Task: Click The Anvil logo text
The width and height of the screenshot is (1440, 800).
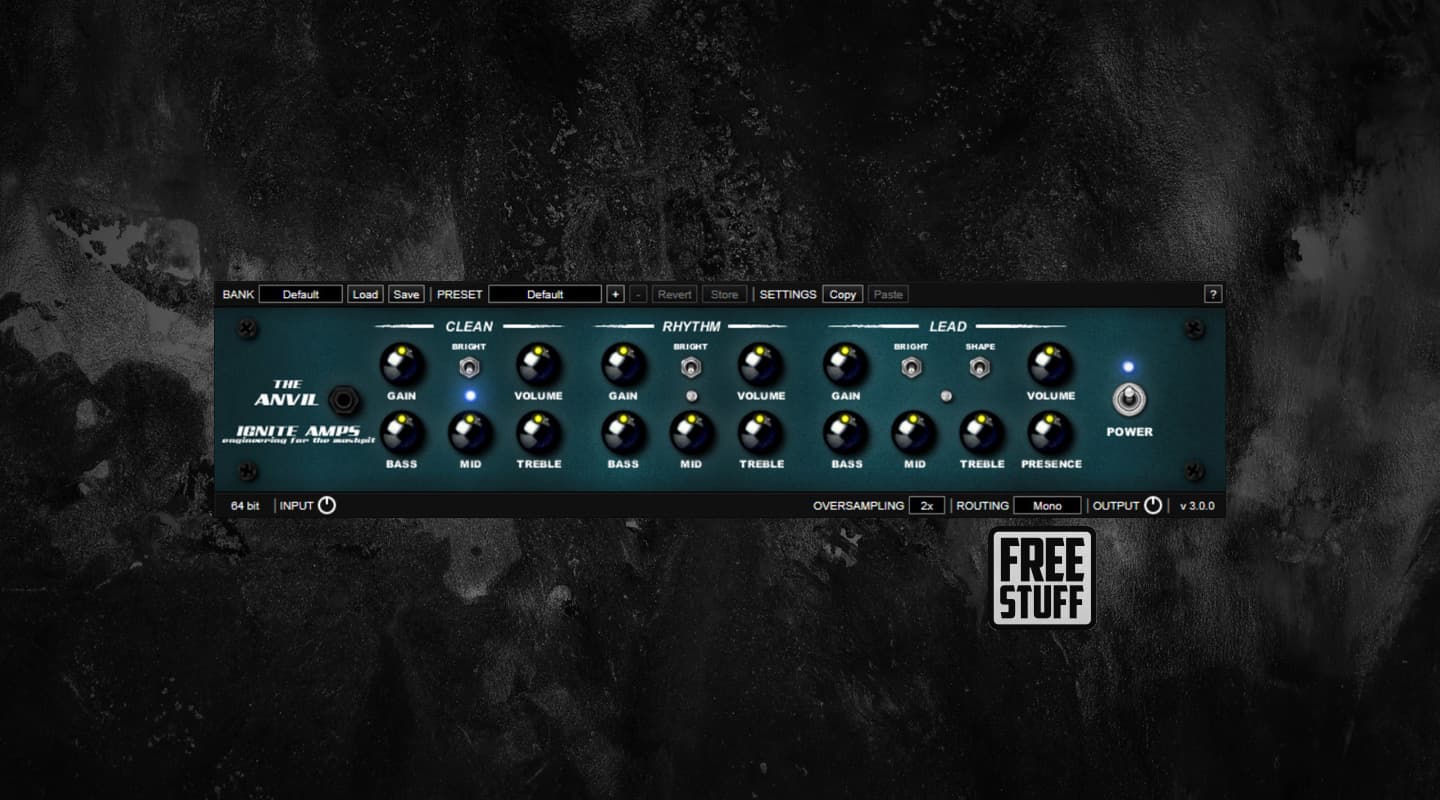Action: tap(289, 393)
